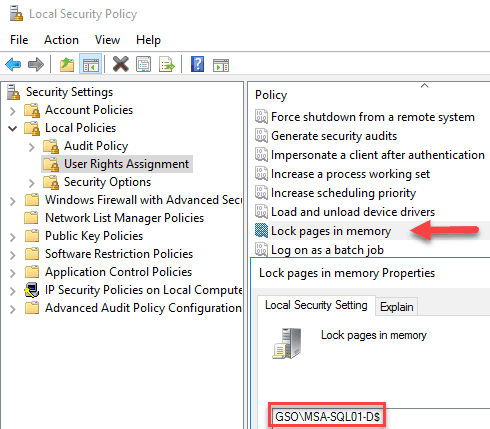Select the Lock pages in memory policy

331,231
